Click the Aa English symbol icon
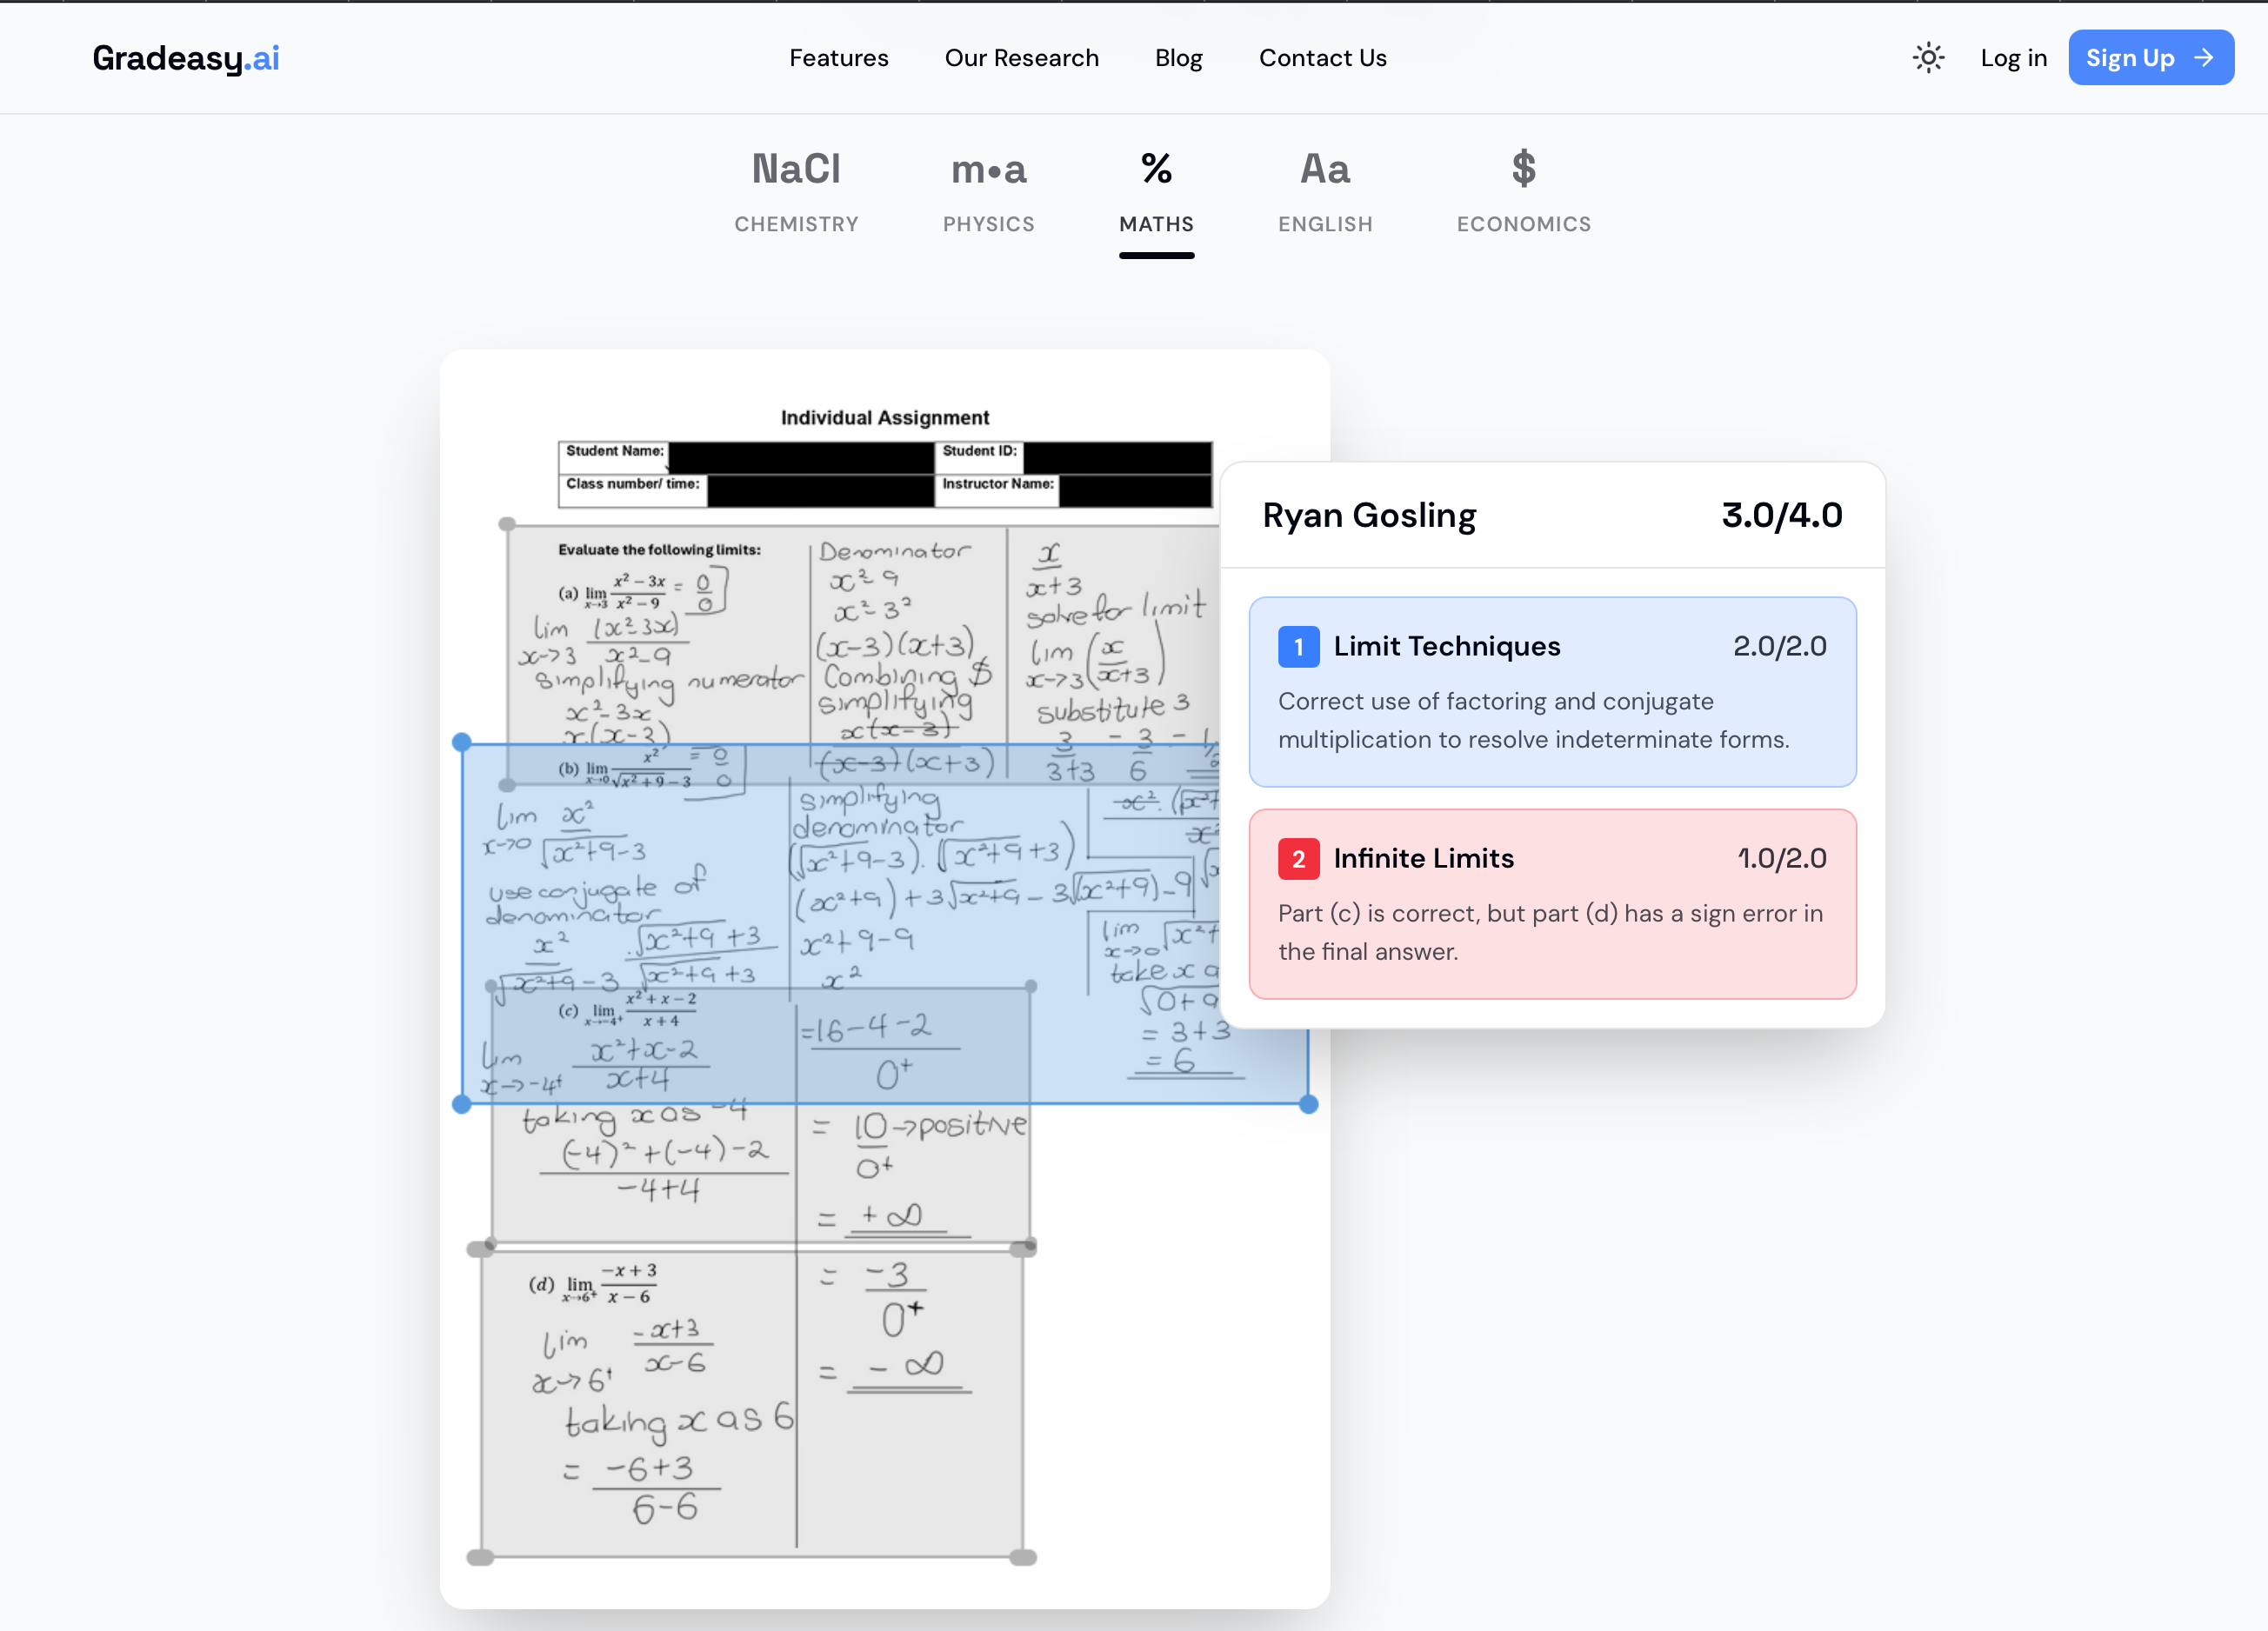 pos(1325,169)
